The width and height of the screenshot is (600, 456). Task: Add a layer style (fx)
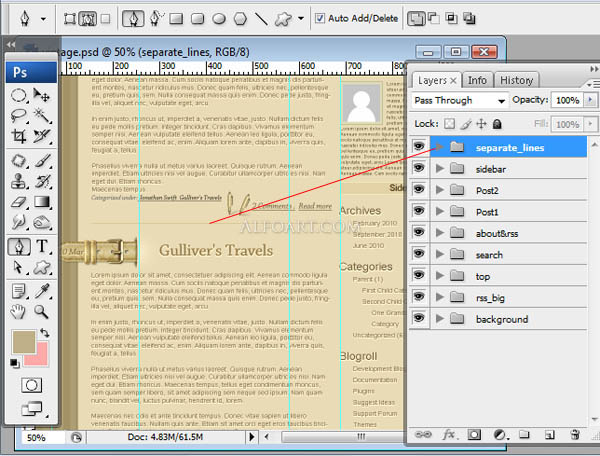pos(449,435)
